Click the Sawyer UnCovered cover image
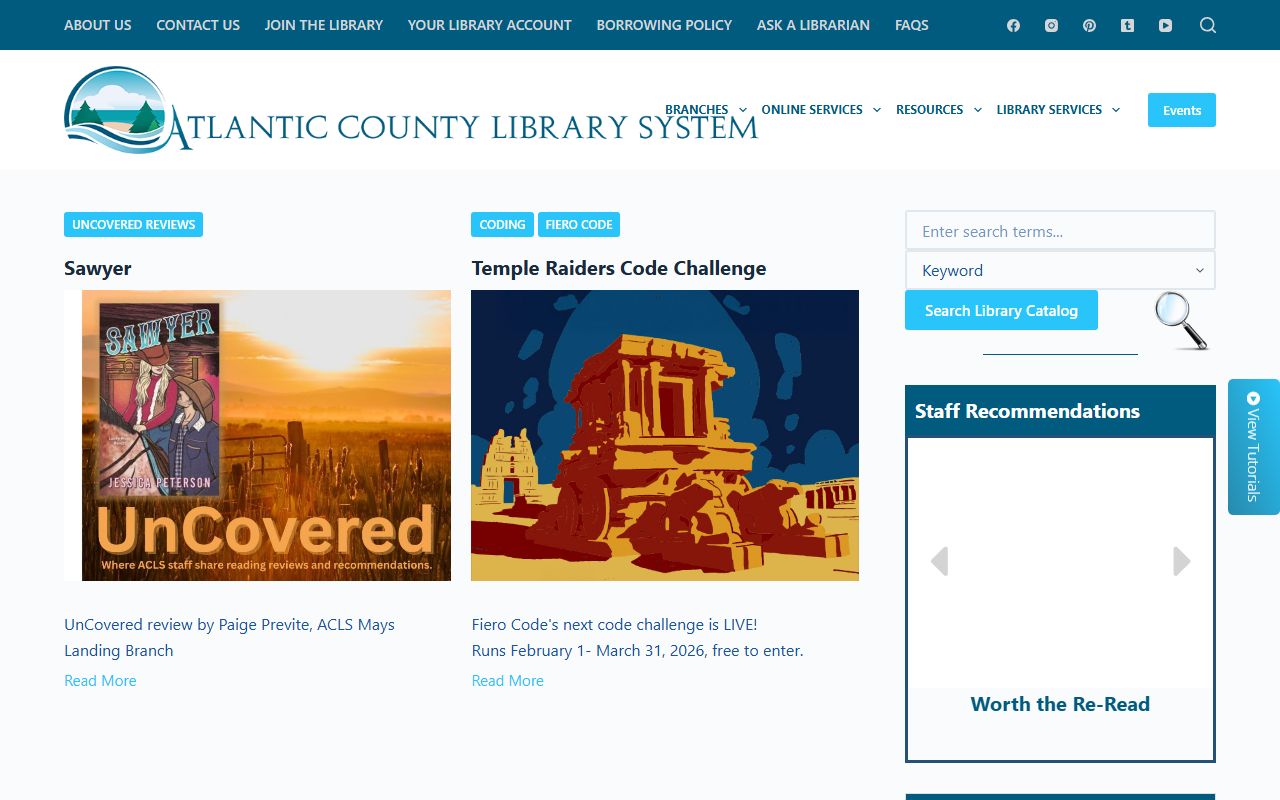 coord(257,435)
